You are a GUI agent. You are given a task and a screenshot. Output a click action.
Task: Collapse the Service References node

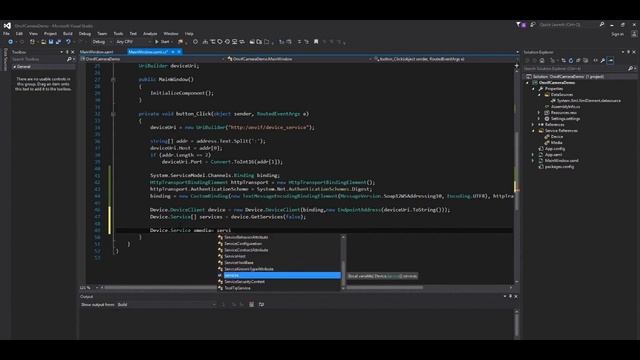[533, 131]
